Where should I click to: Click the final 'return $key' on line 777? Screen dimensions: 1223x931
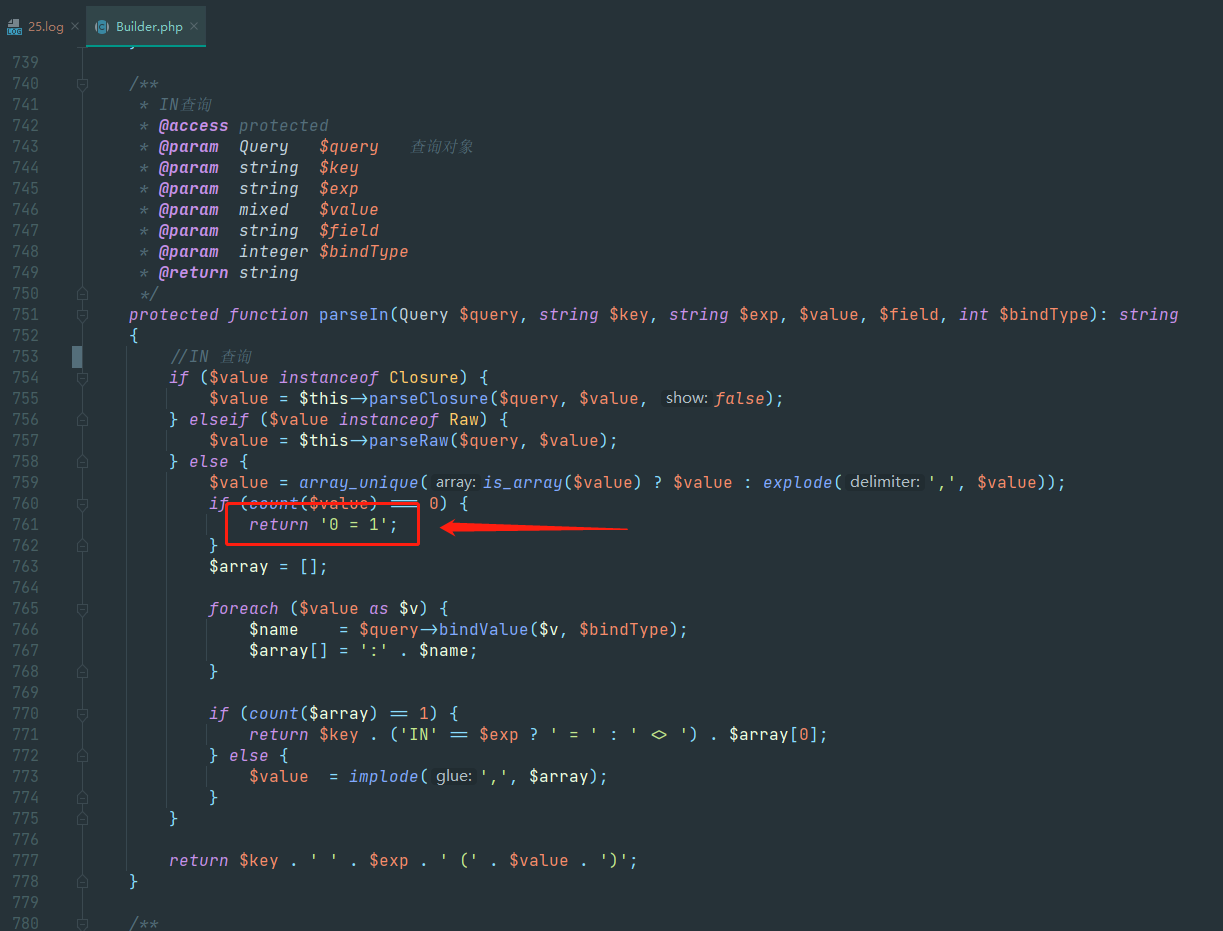pos(224,861)
